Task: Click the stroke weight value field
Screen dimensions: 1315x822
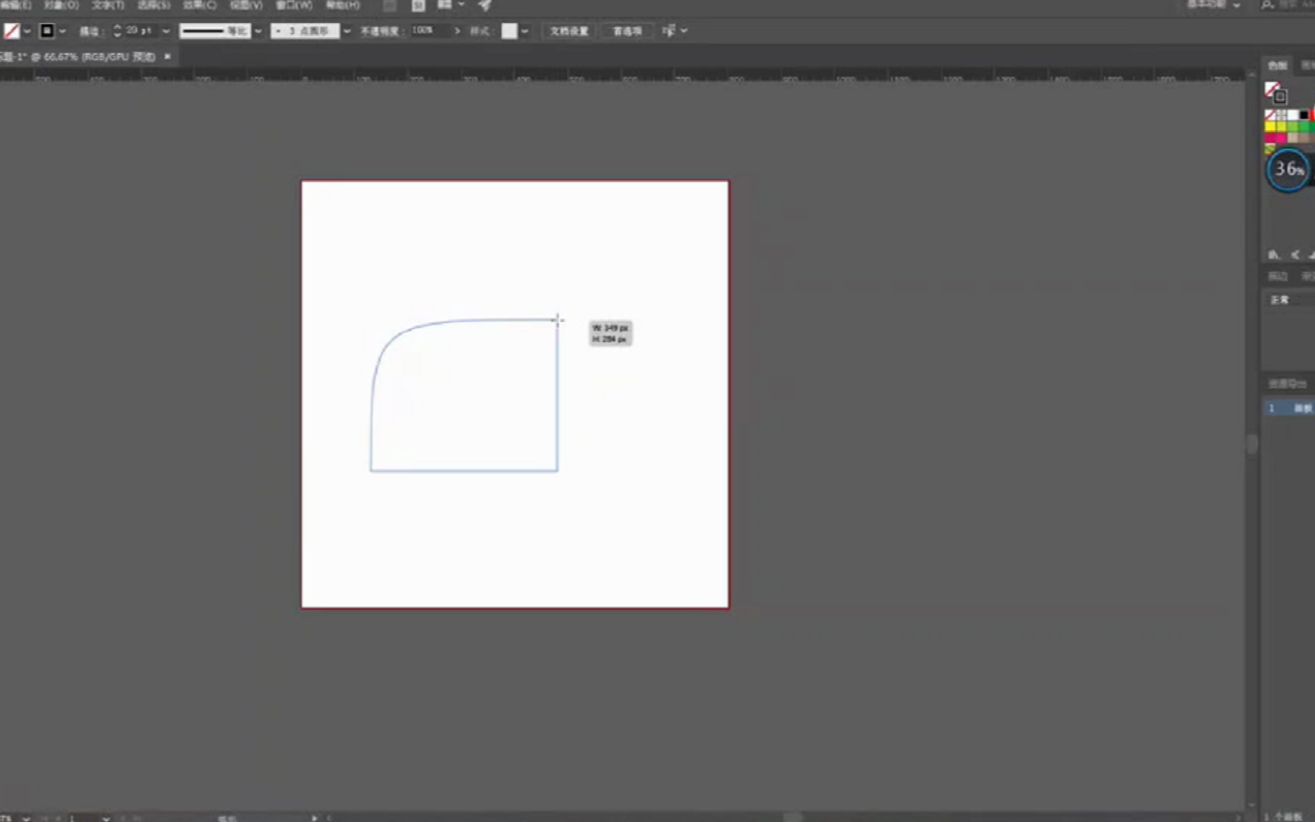Action: click(x=140, y=31)
